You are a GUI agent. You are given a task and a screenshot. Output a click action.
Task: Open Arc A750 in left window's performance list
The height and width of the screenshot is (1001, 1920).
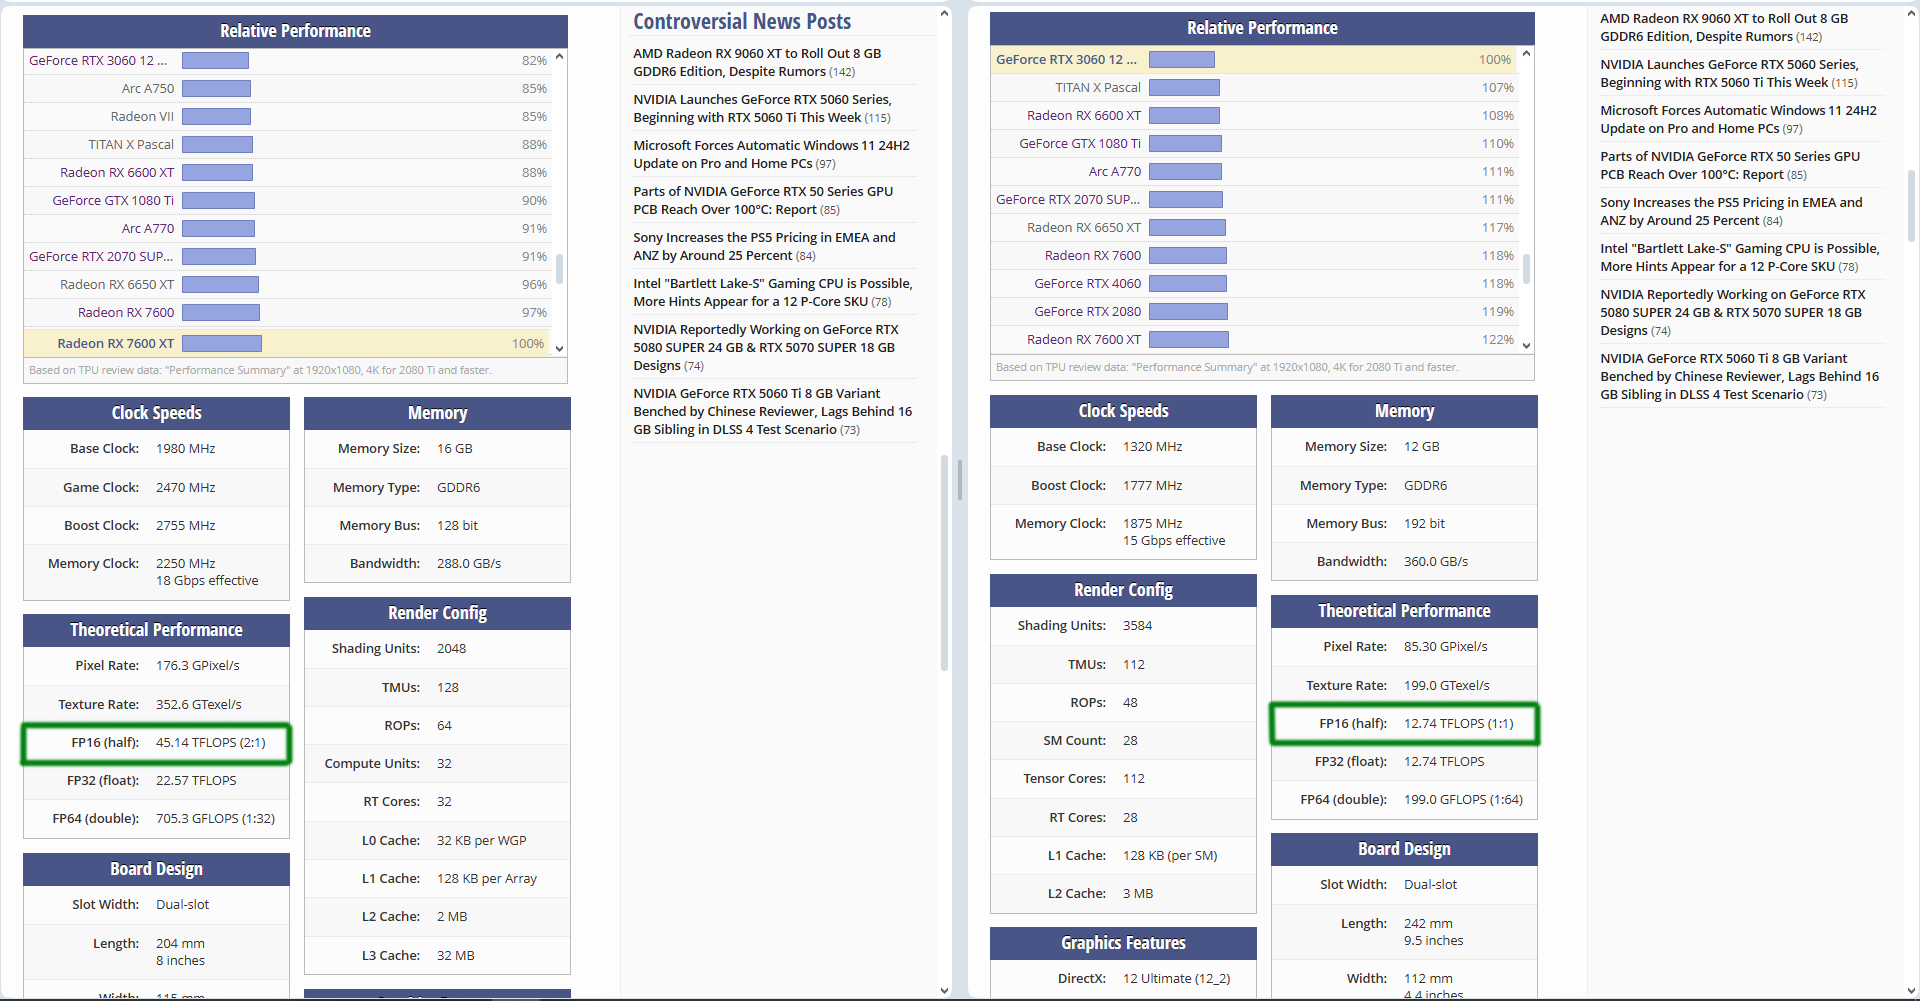[148, 88]
